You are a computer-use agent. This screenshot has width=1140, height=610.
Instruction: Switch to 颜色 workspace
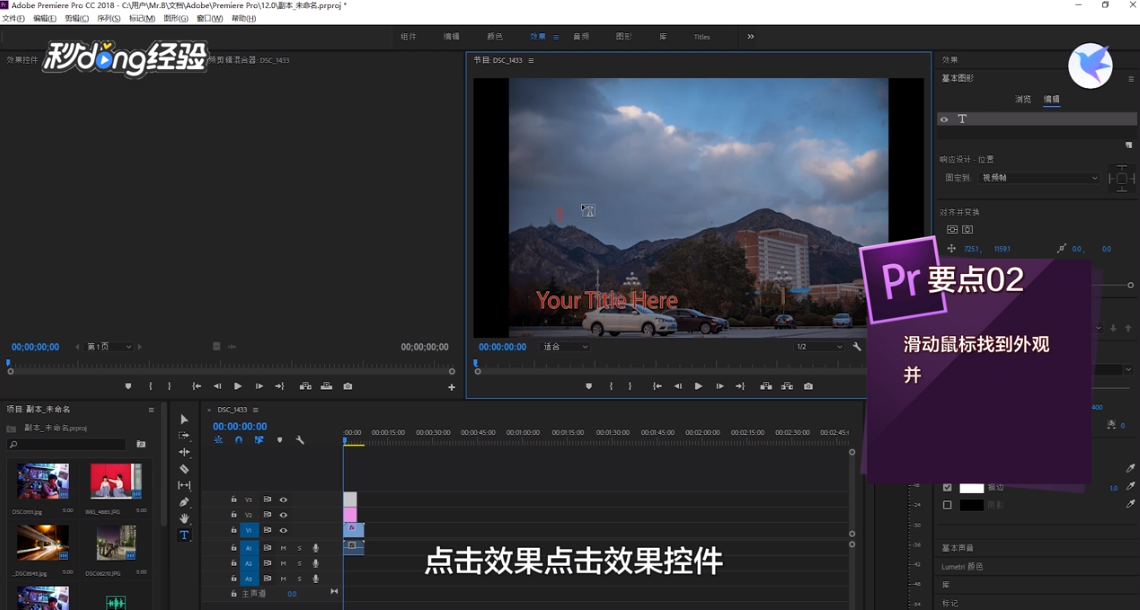pyautogui.click(x=494, y=36)
